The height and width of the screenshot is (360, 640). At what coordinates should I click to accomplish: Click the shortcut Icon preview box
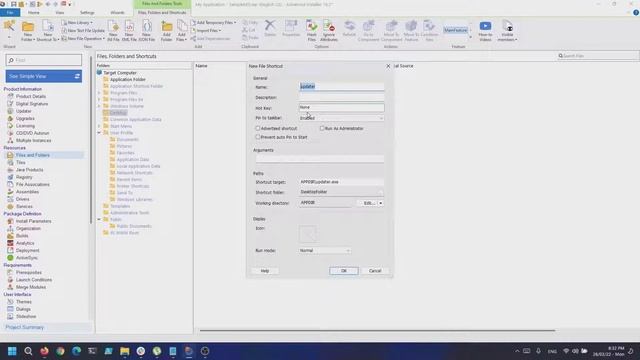coord(308,234)
